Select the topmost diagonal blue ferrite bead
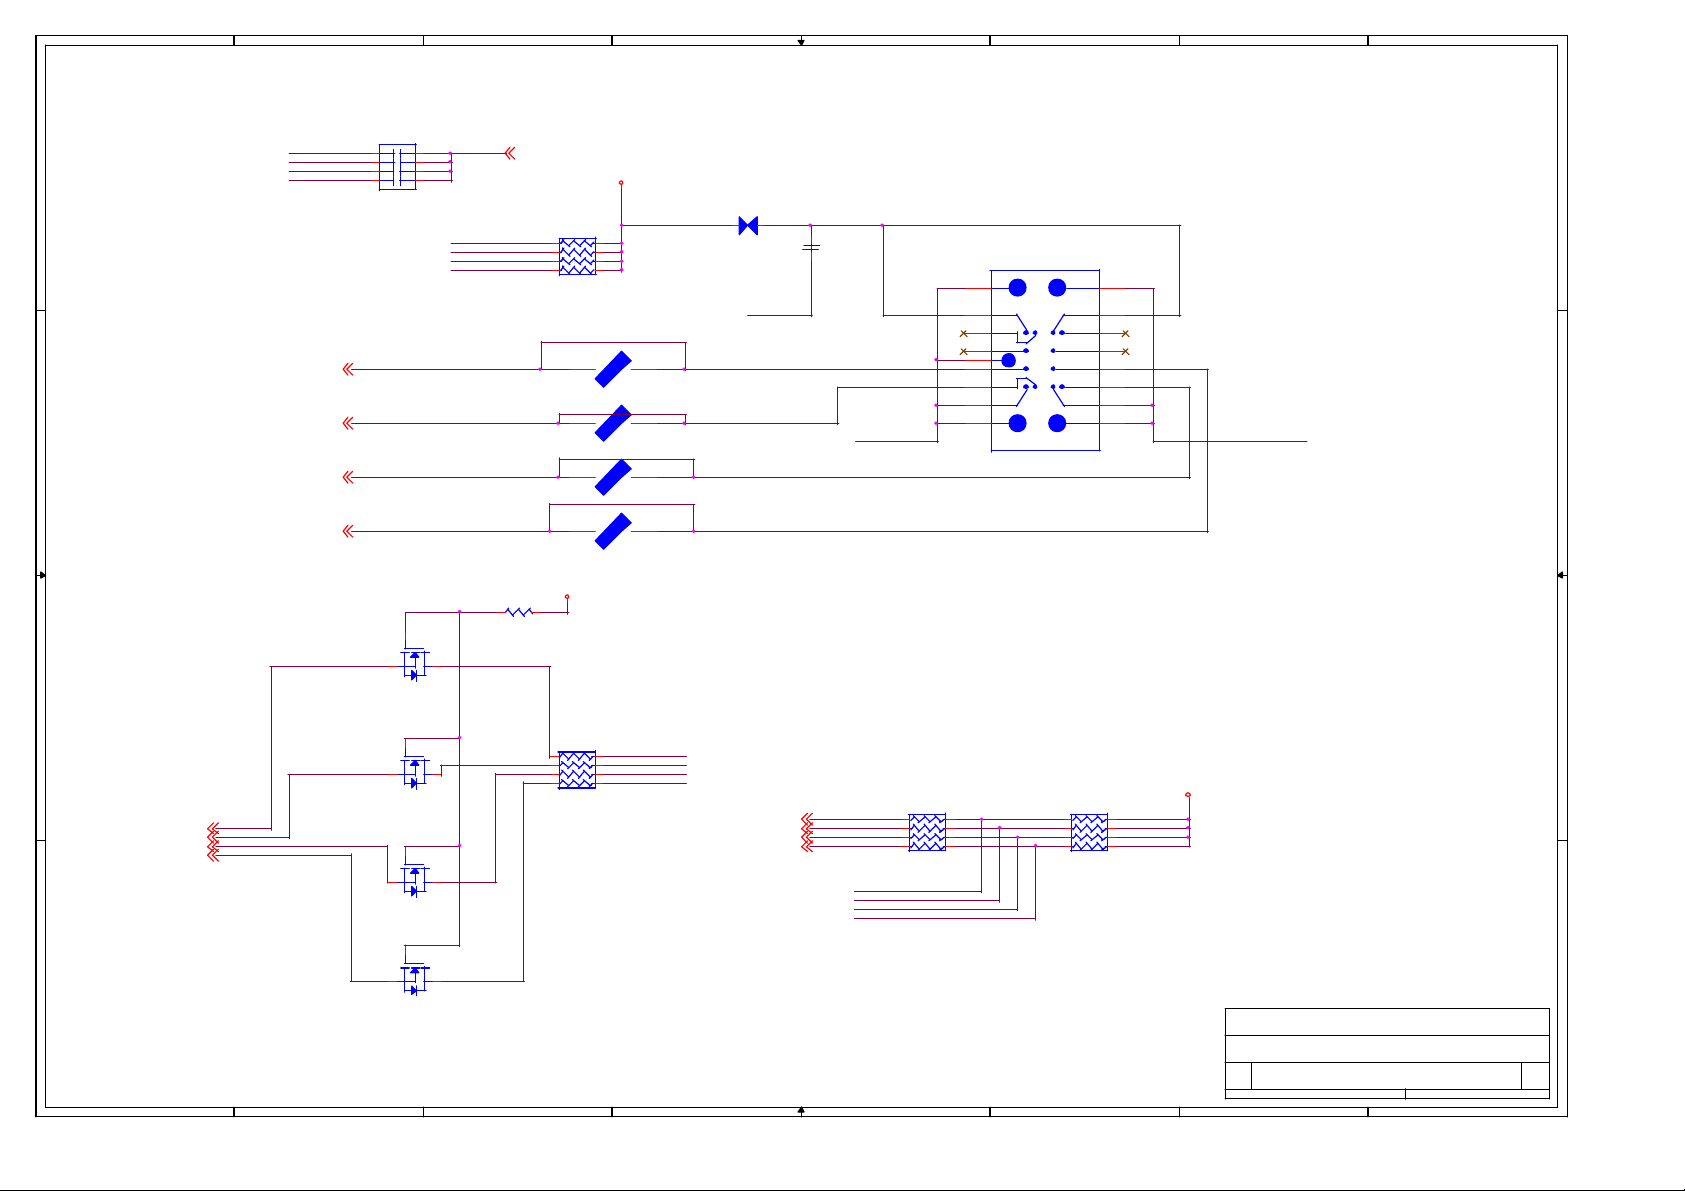This screenshot has width=1685, height=1191. pos(613,369)
